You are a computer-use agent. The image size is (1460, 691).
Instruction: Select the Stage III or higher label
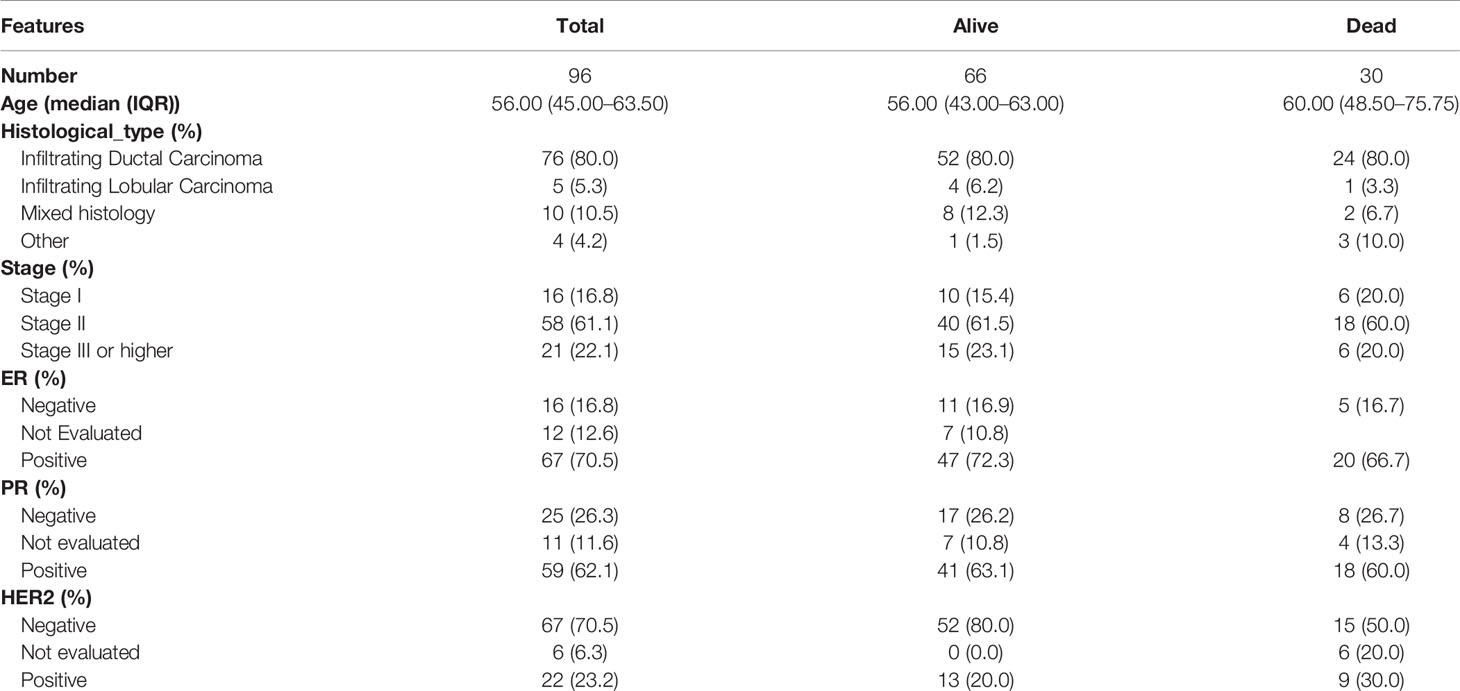coord(97,351)
